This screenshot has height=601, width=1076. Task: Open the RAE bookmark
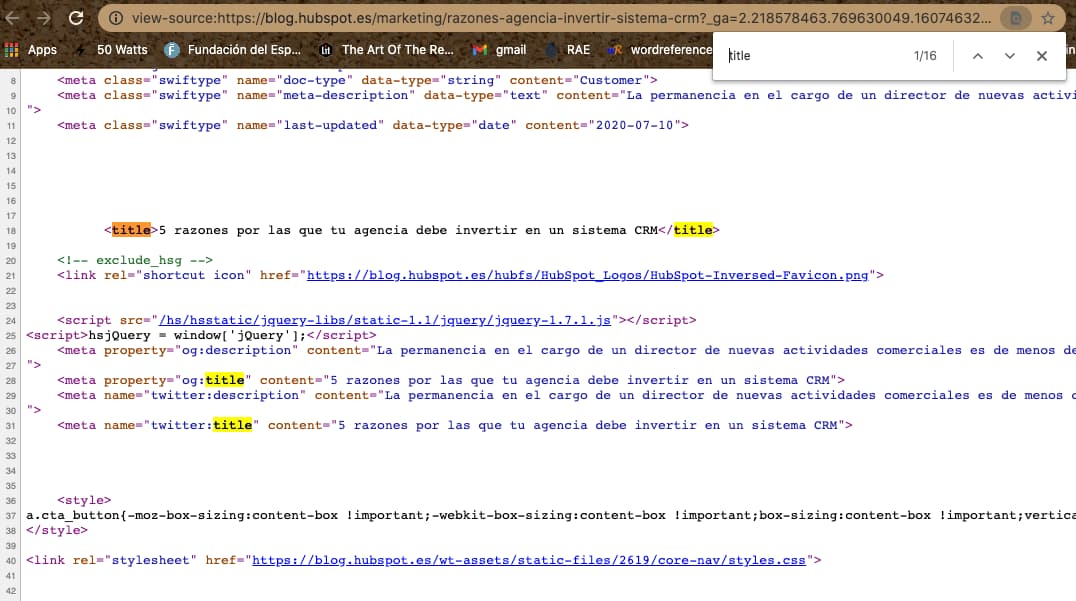pyautogui.click(x=568, y=49)
